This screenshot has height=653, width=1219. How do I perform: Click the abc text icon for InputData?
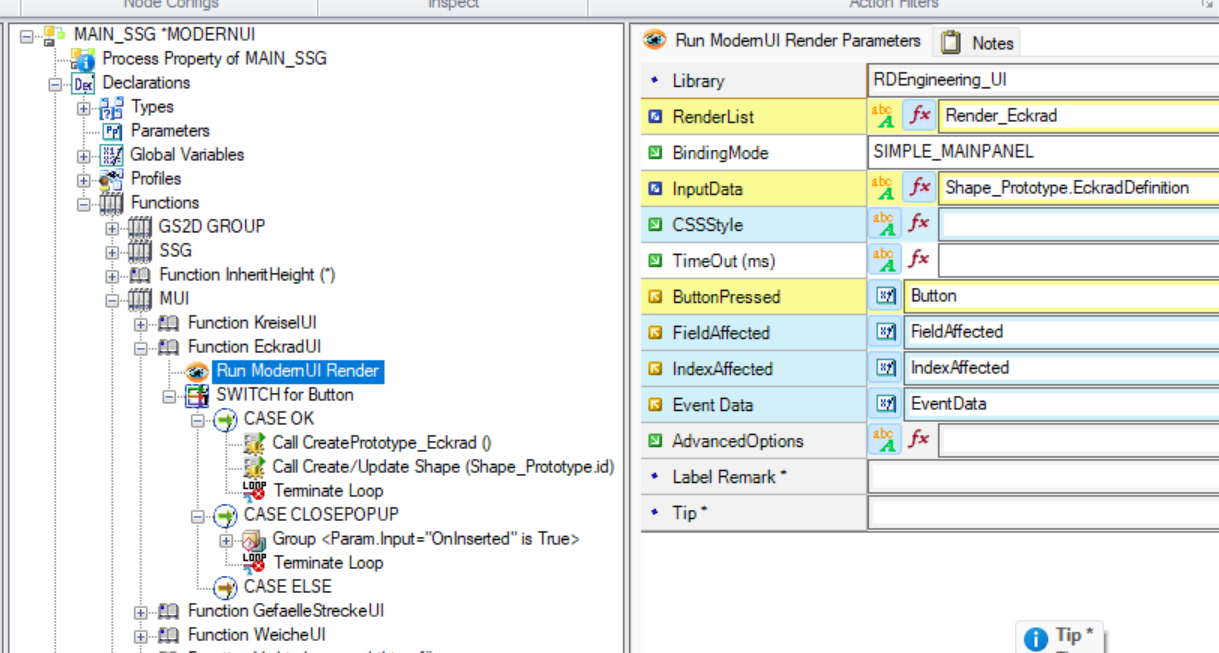pos(884,188)
